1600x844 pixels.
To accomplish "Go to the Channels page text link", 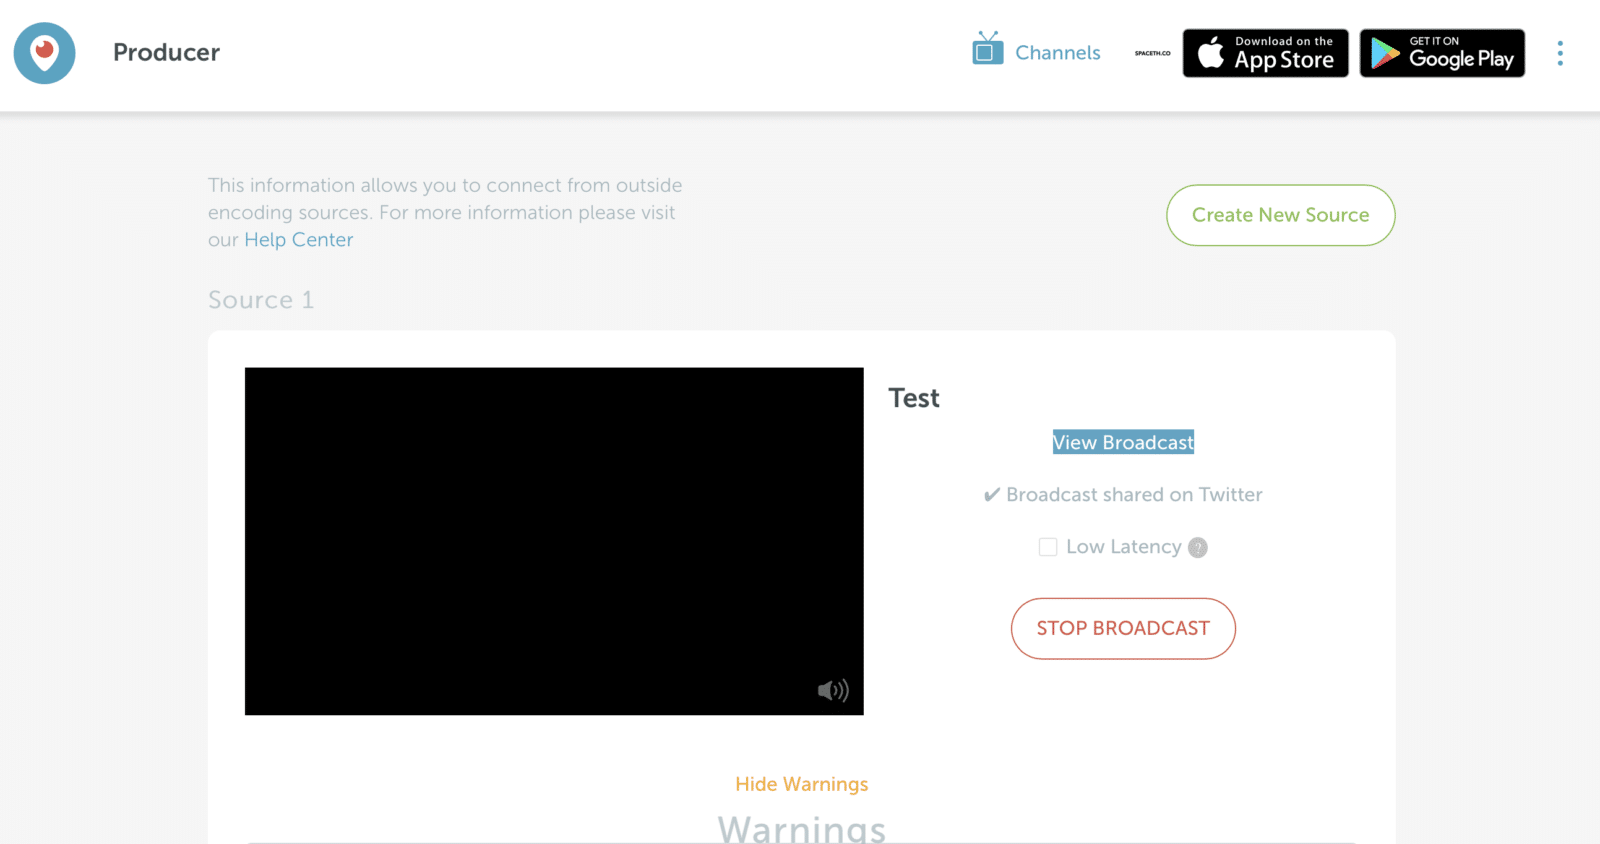I will (1057, 53).
